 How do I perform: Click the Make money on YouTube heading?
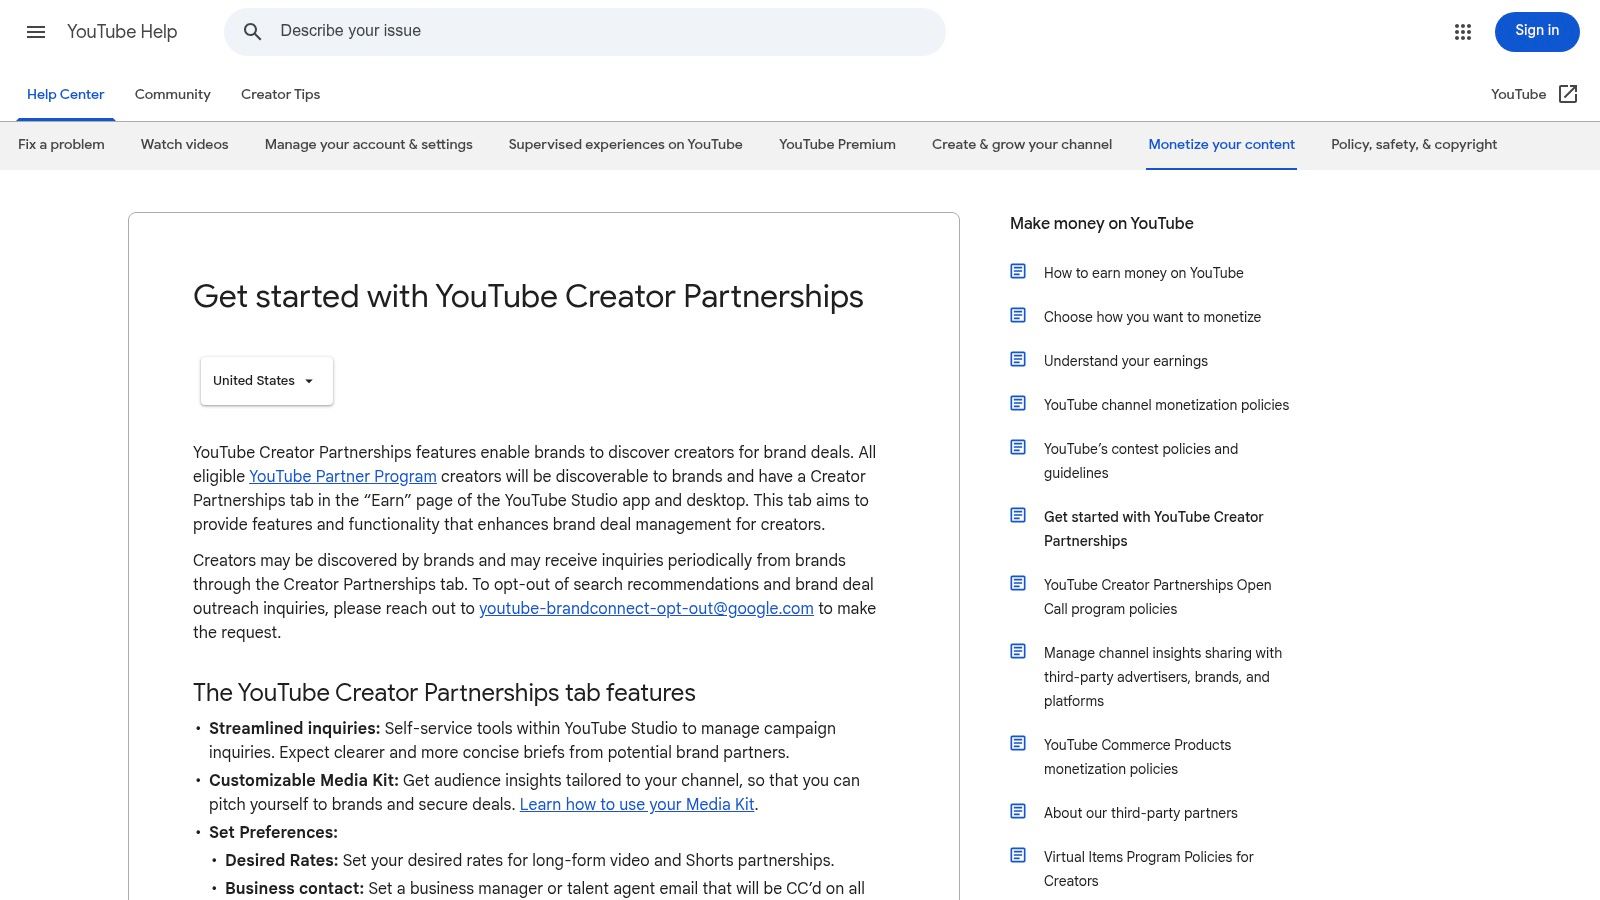click(x=1102, y=223)
